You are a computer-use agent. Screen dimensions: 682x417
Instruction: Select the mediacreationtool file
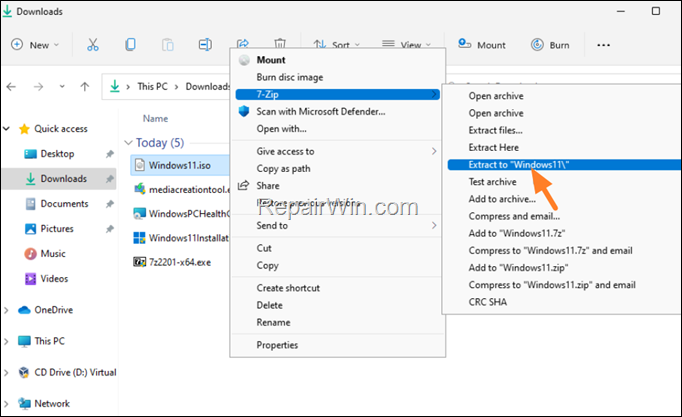[x=181, y=190]
